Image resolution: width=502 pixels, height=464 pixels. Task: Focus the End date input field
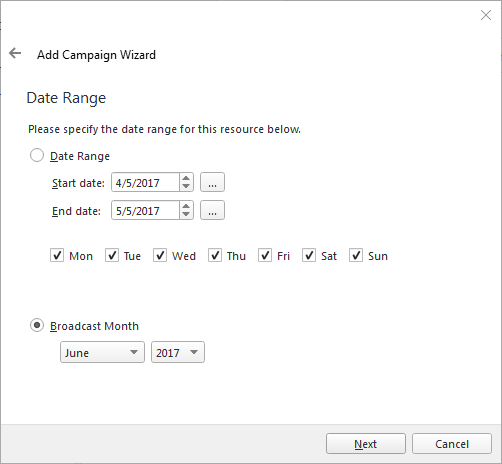[146, 210]
